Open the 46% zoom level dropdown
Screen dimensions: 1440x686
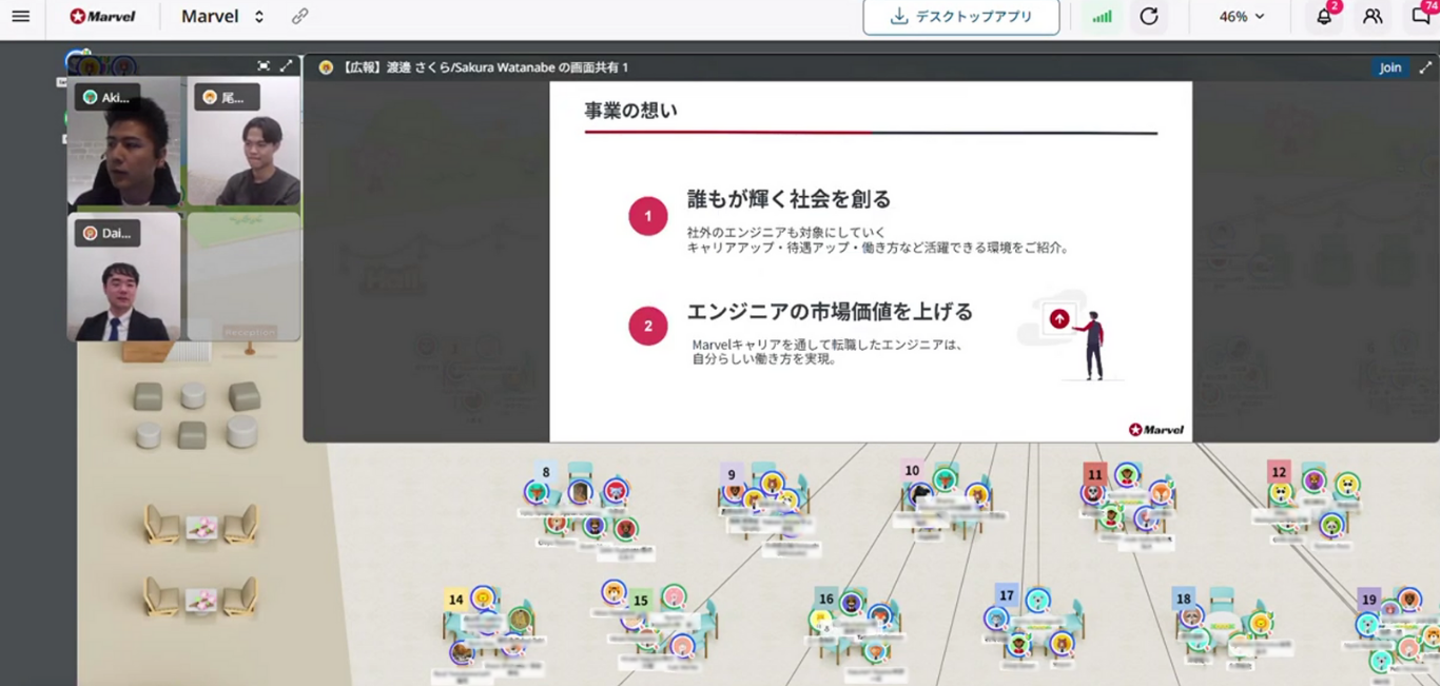tap(1241, 16)
